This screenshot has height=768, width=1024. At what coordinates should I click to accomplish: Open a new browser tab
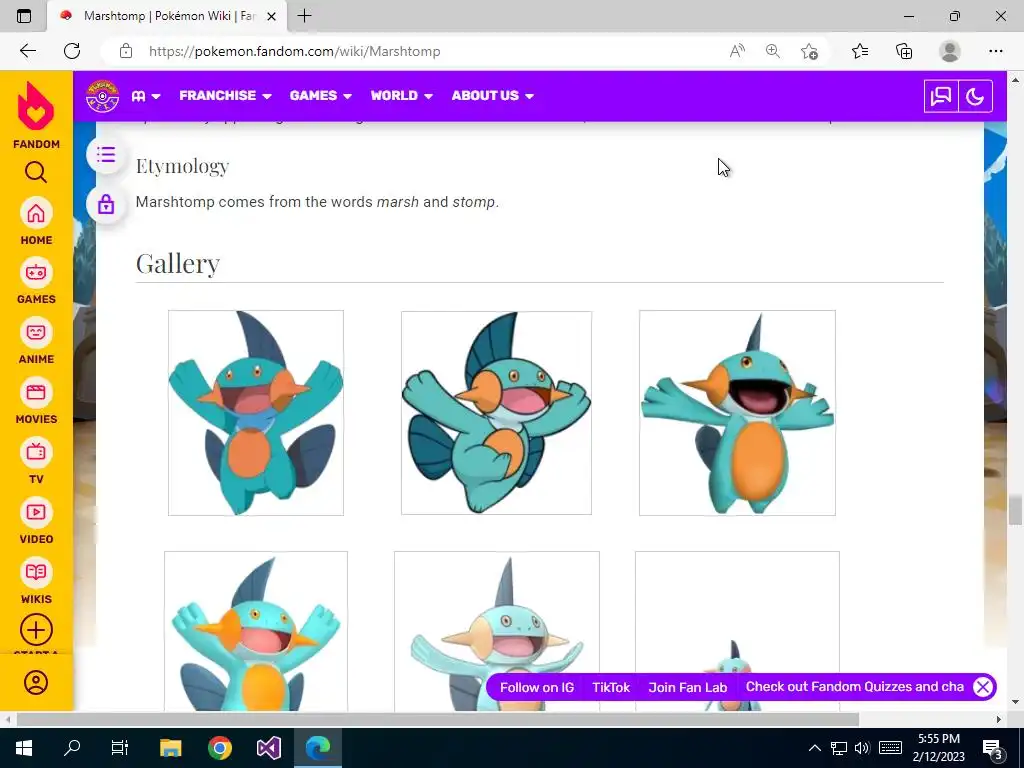304,16
